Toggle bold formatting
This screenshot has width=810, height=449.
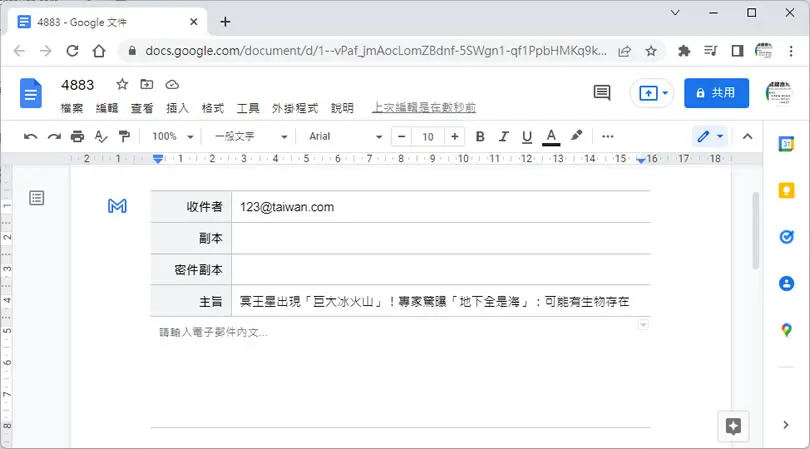tap(480, 136)
